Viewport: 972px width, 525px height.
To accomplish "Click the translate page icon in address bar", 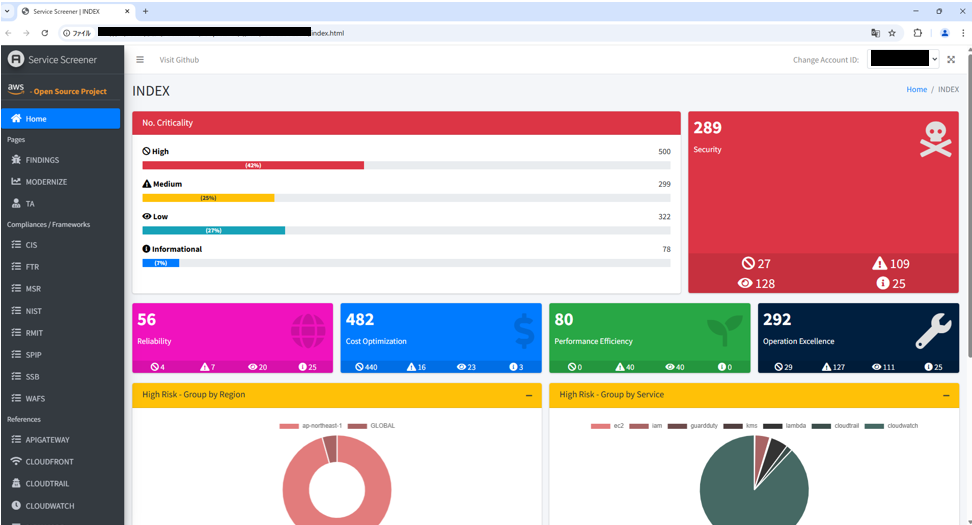I will tap(875, 33).
